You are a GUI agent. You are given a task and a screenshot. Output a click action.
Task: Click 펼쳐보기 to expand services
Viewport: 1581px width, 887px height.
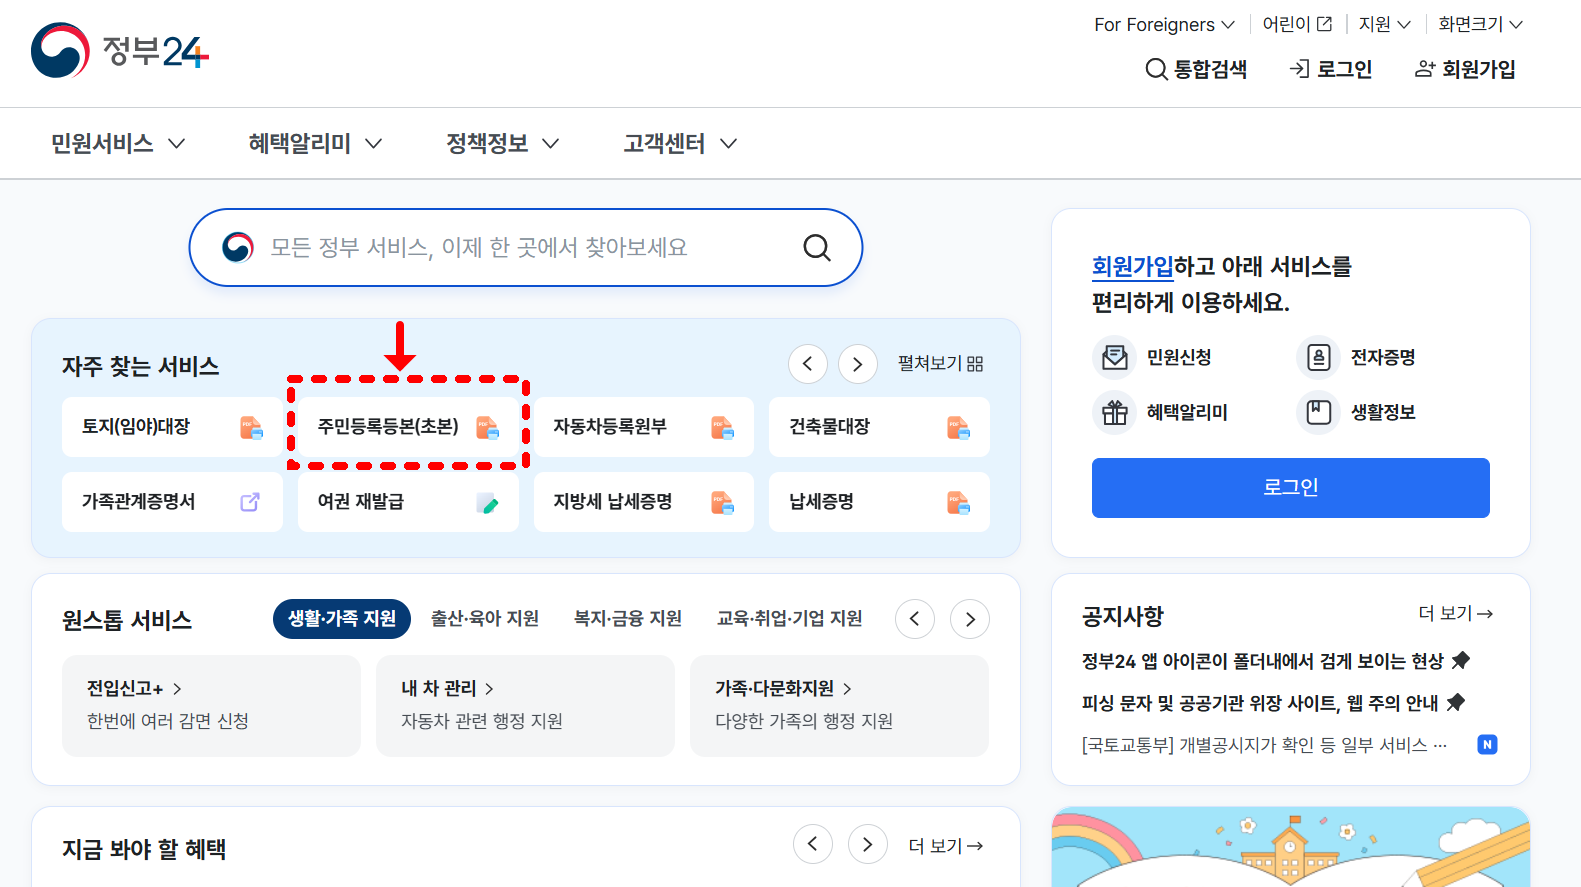pos(940,364)
